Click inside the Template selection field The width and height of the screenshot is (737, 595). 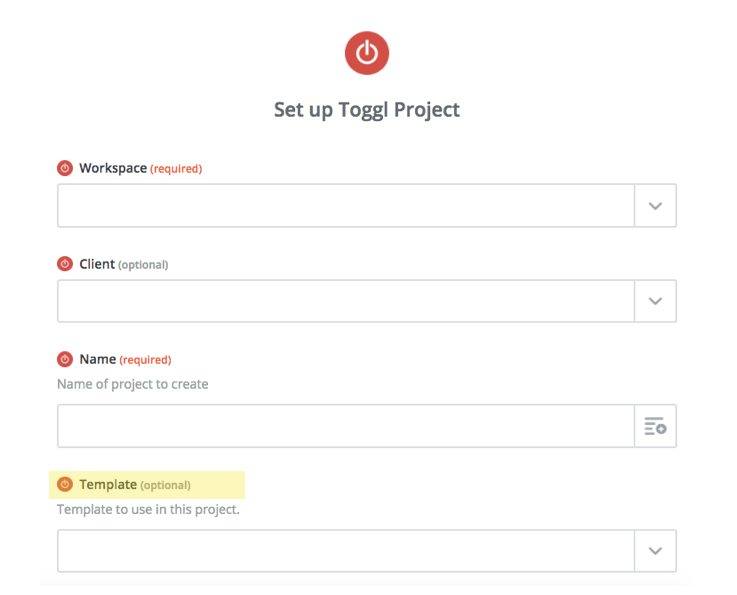(345, 551)
